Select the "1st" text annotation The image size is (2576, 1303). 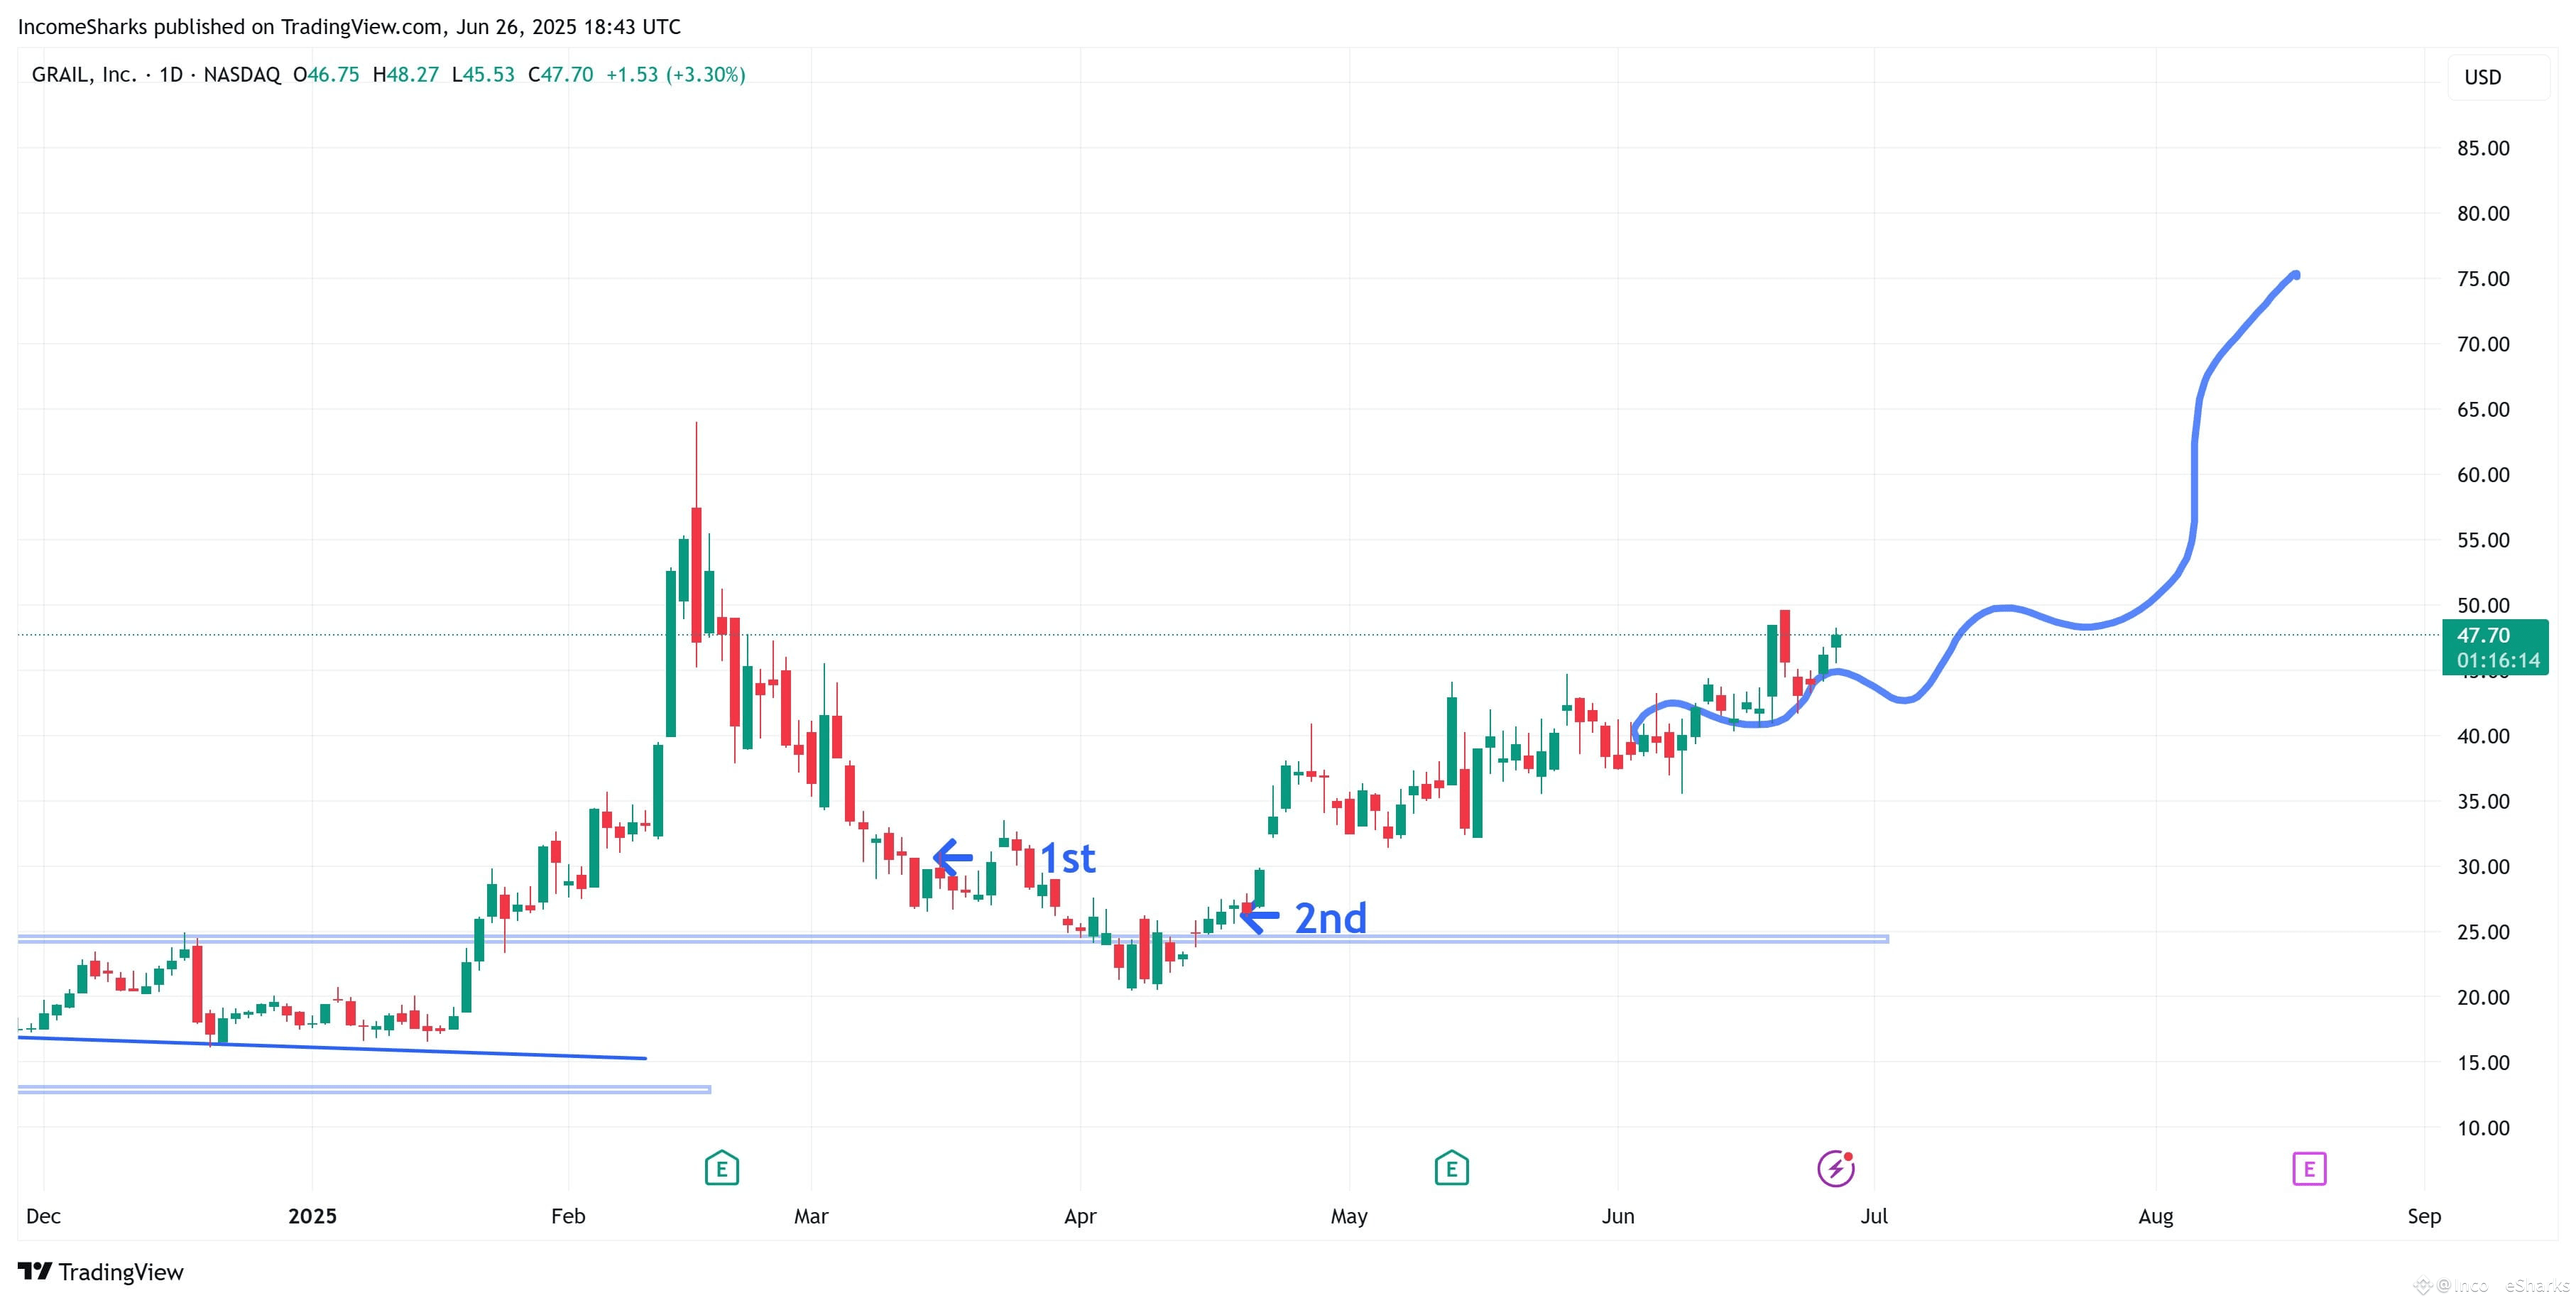[x=1067, y=858]
